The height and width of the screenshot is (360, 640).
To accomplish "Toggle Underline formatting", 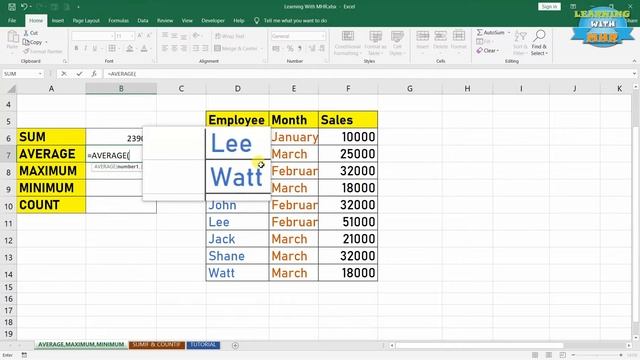I will point(95,49).
